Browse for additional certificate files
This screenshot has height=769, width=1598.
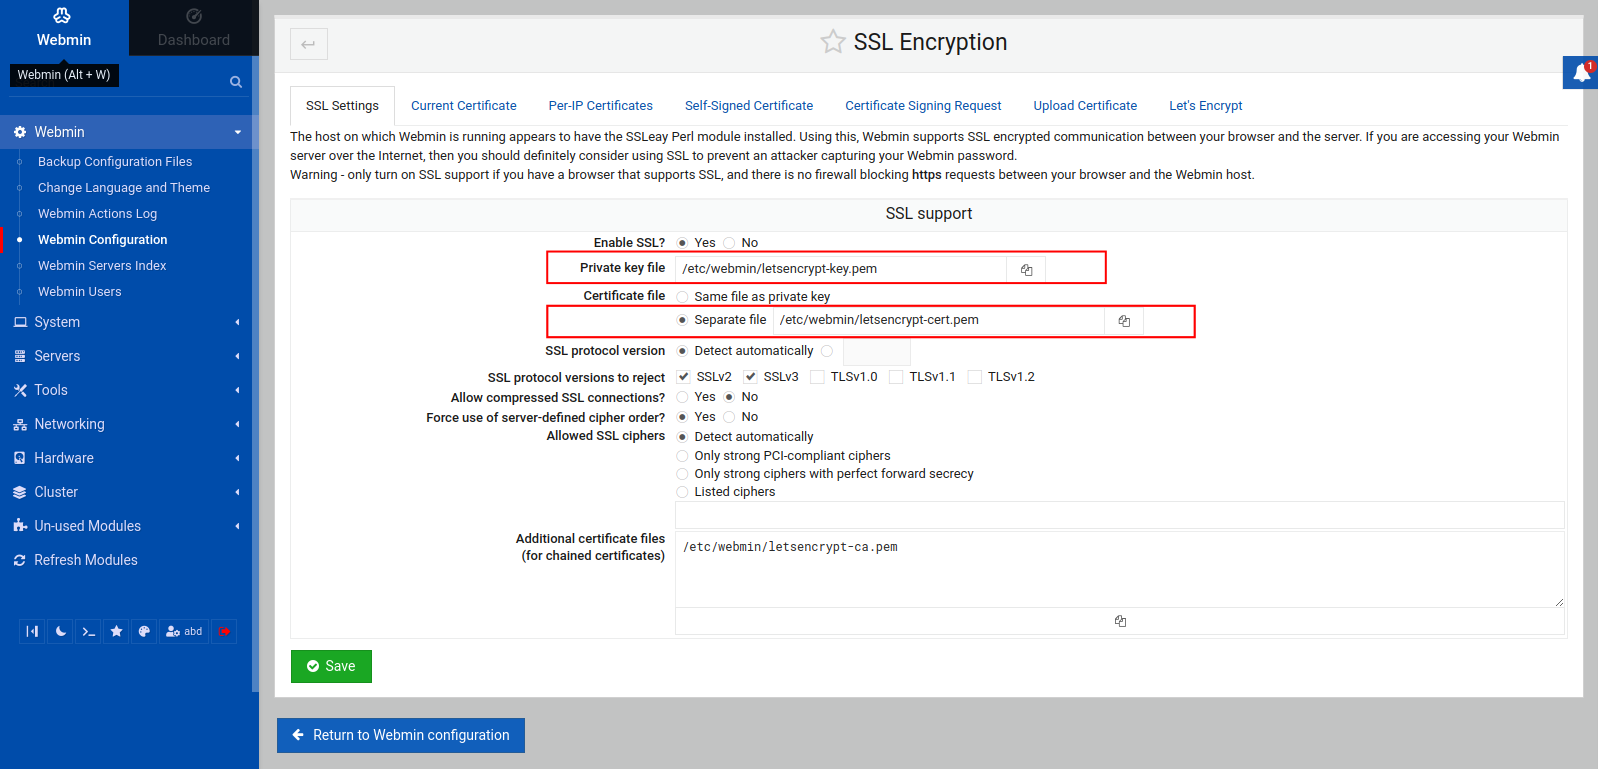[1120, 621]
